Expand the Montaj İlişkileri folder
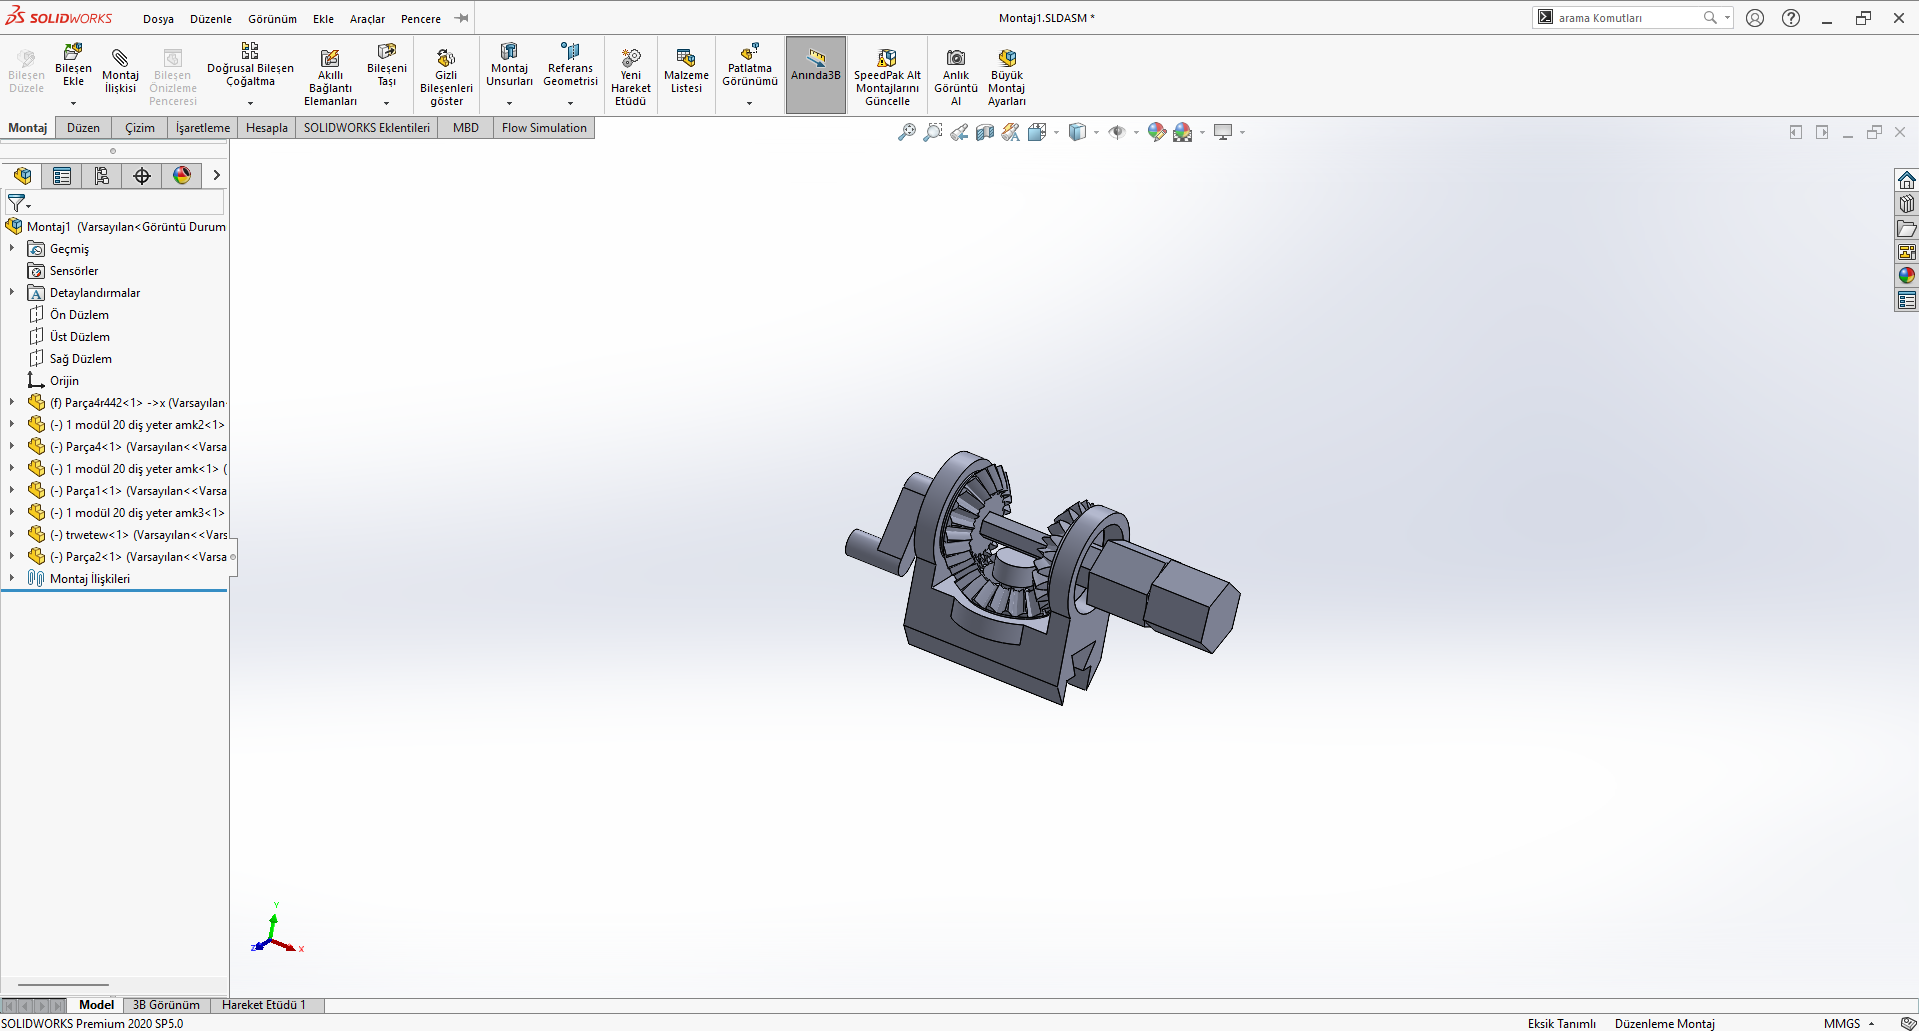The width and height of the screenshot is (1919, 1031). click(12, 578)
